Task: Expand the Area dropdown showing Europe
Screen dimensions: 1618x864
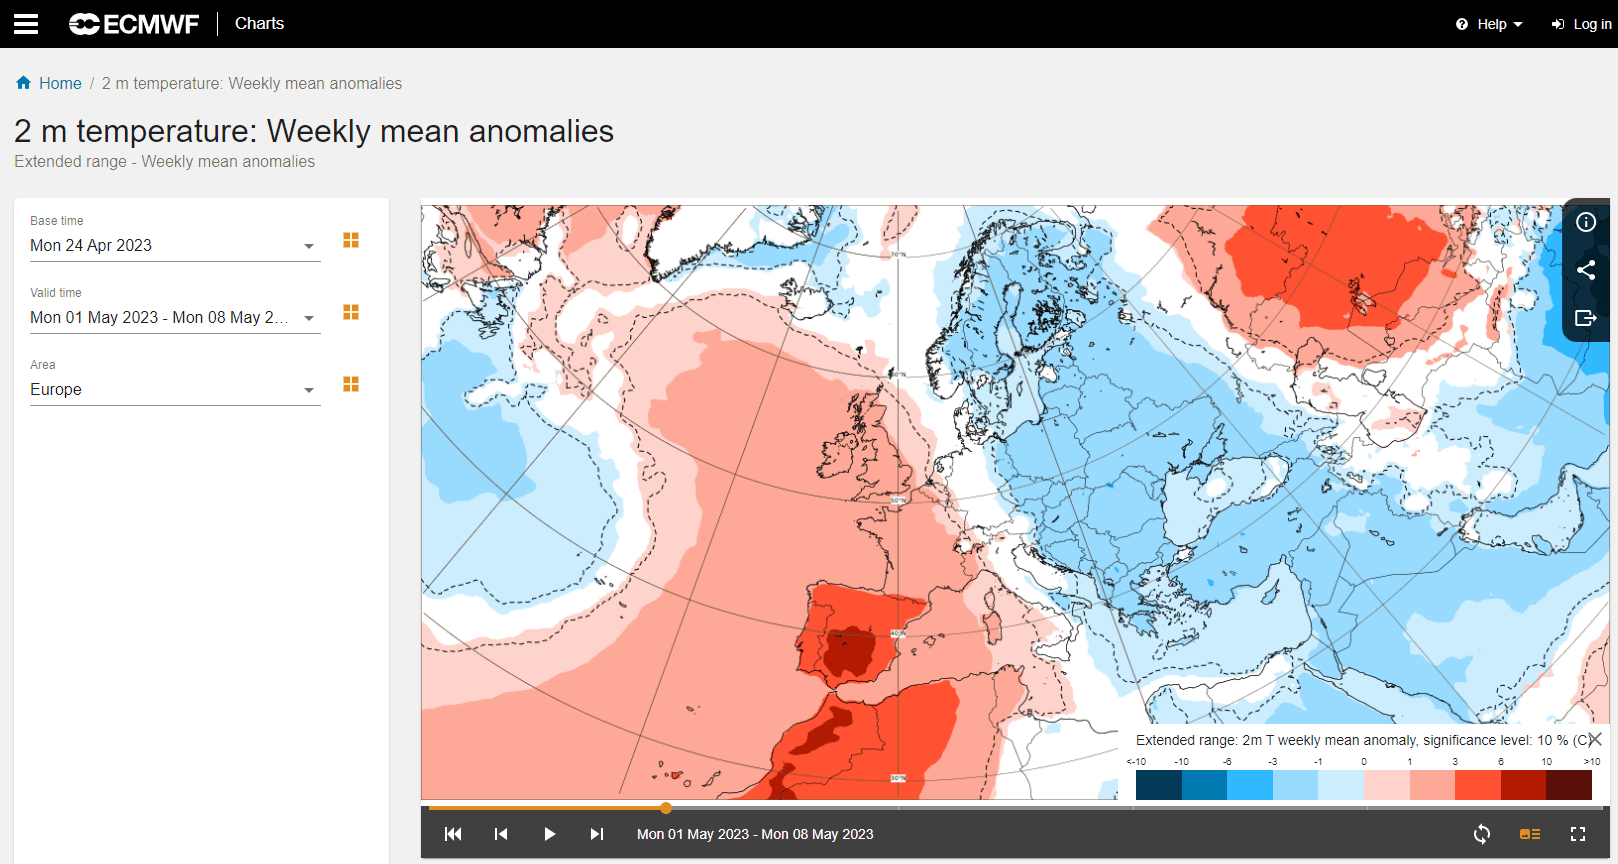Action: 309,390
